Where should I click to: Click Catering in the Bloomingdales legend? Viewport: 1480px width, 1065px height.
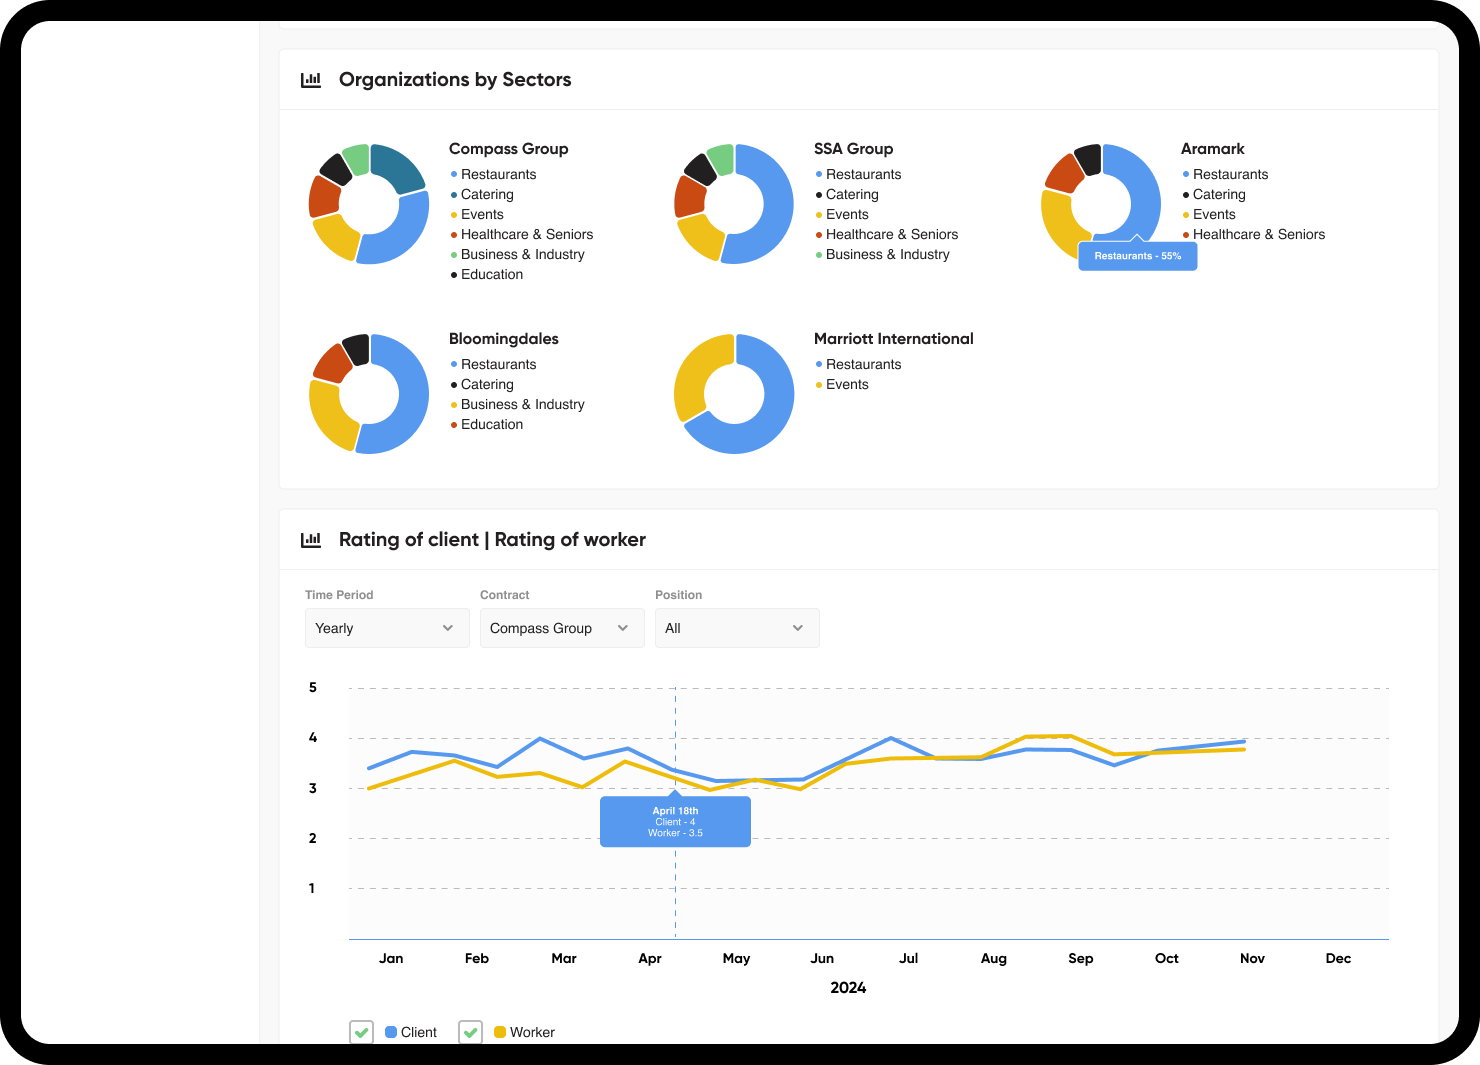tap(487, 384)
